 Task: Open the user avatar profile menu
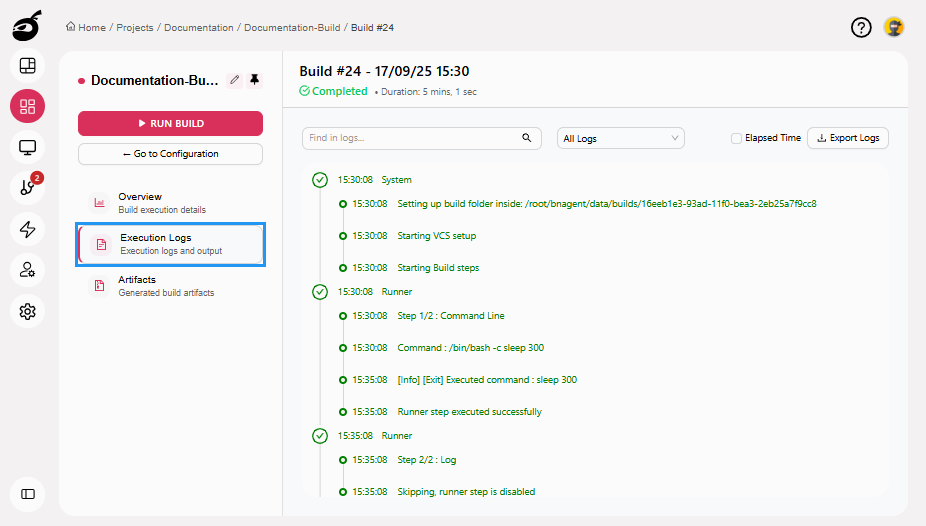click(894, 27)
